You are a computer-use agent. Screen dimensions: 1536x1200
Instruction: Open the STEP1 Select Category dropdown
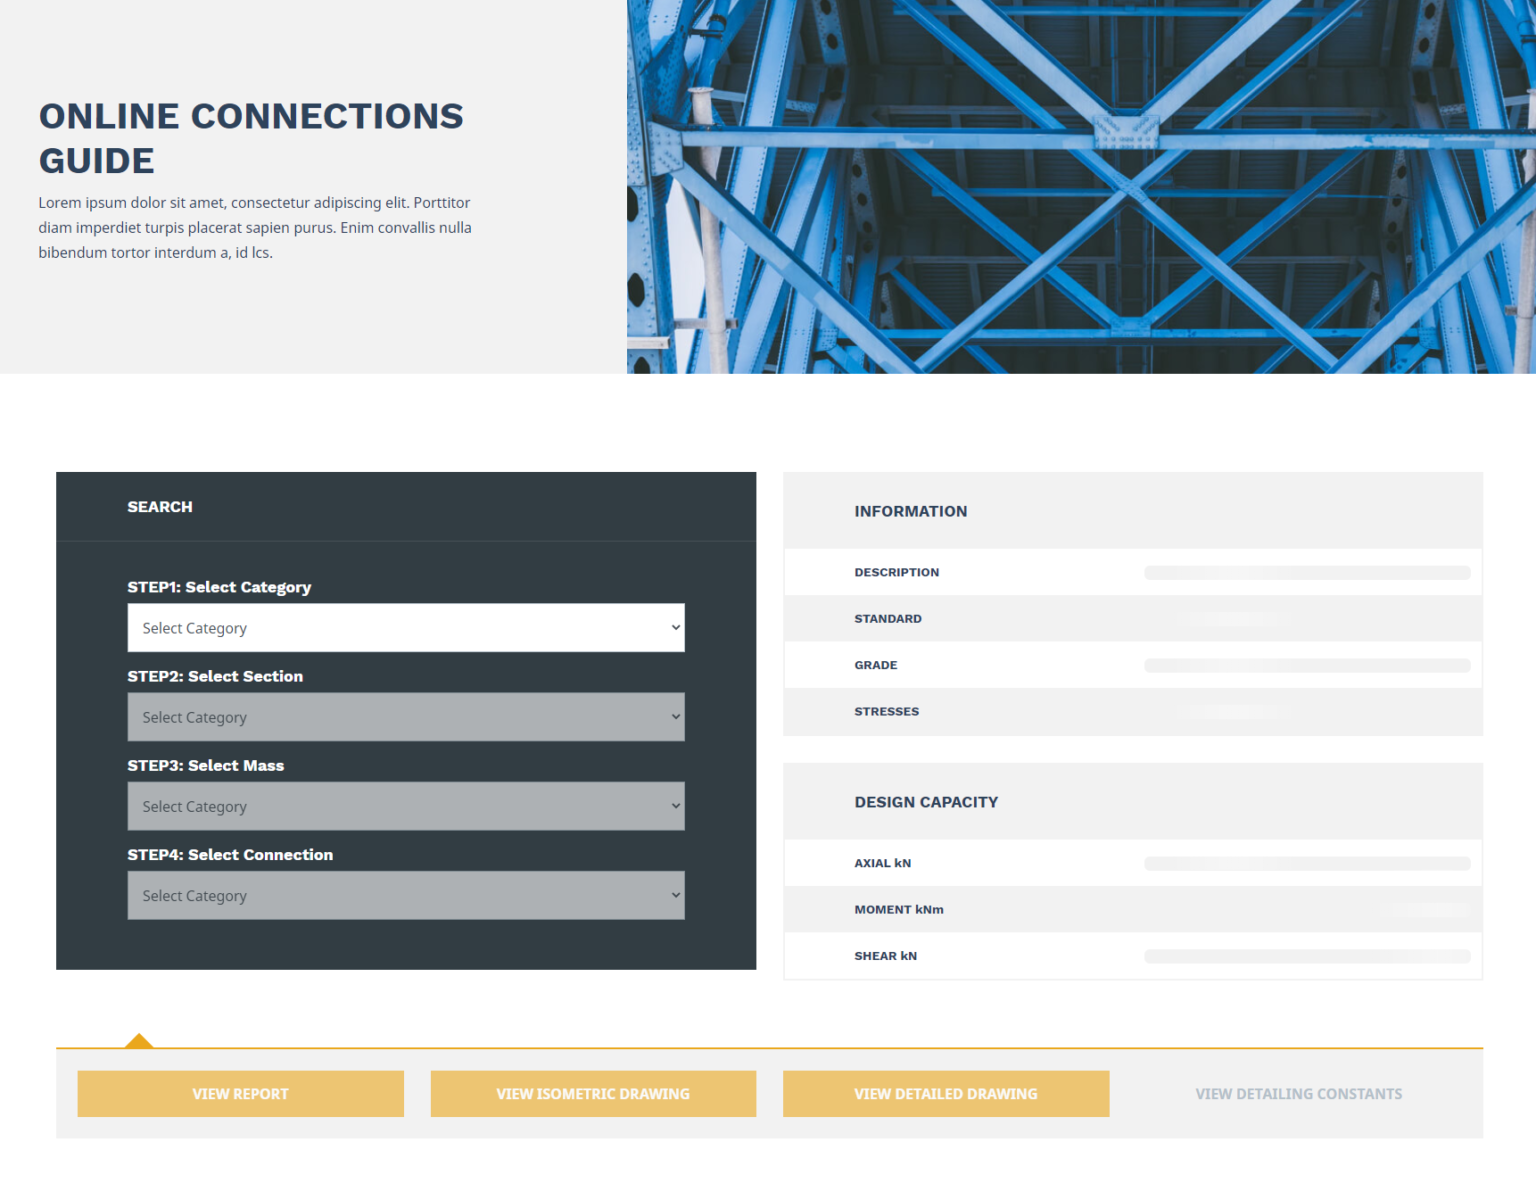coord(405,627)
